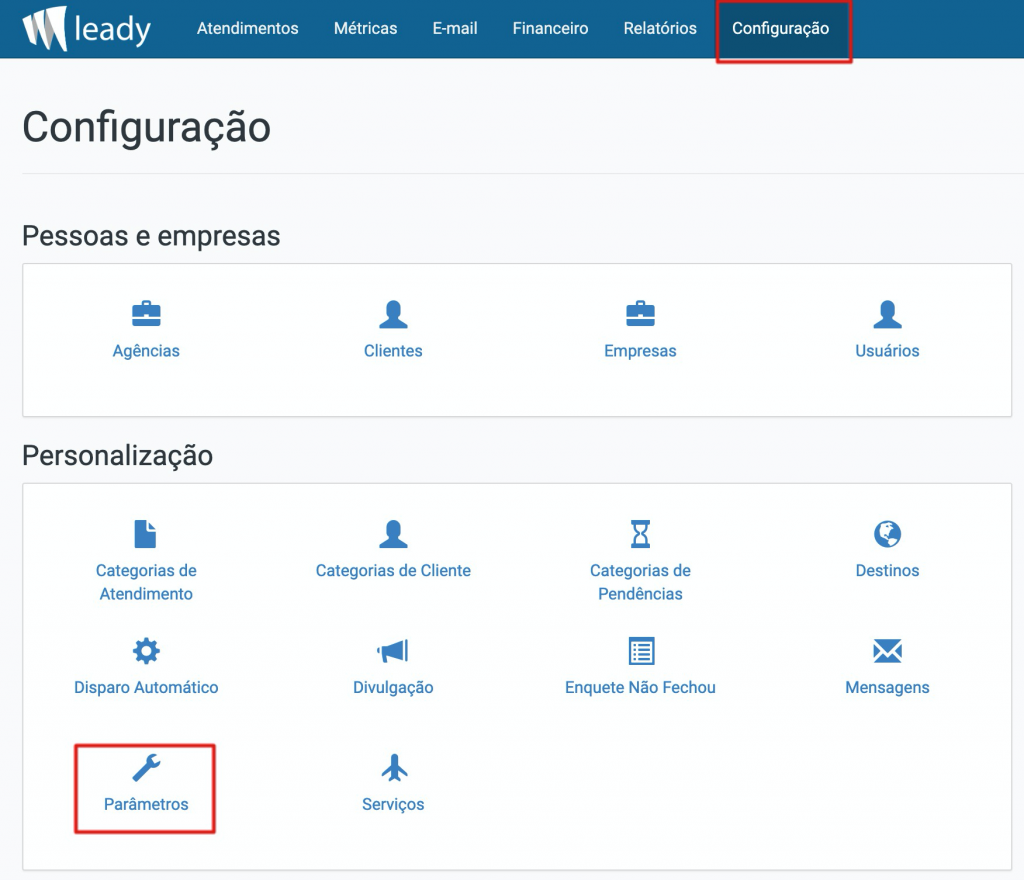Click the Serviços airplane icon
This screenshot has width=1024, height=880.
394,767
